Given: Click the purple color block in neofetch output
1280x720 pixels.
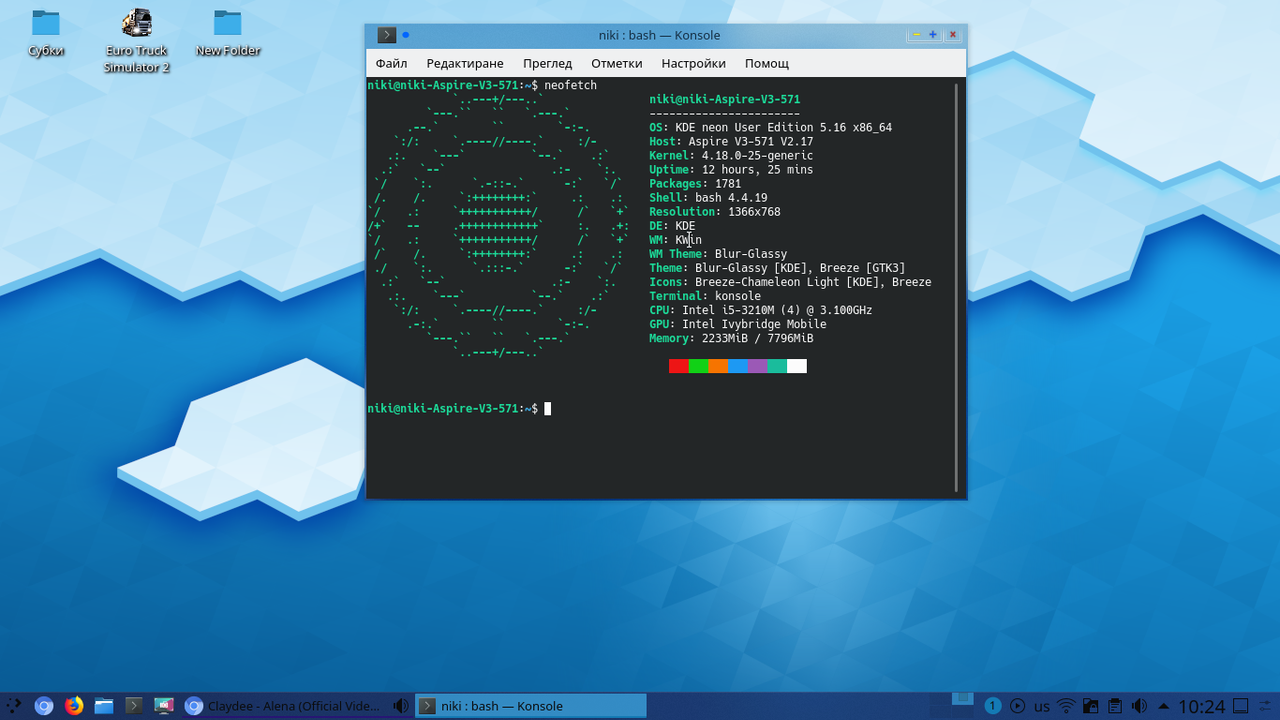Looking at the screenshot, I should (x=757, y=366).
